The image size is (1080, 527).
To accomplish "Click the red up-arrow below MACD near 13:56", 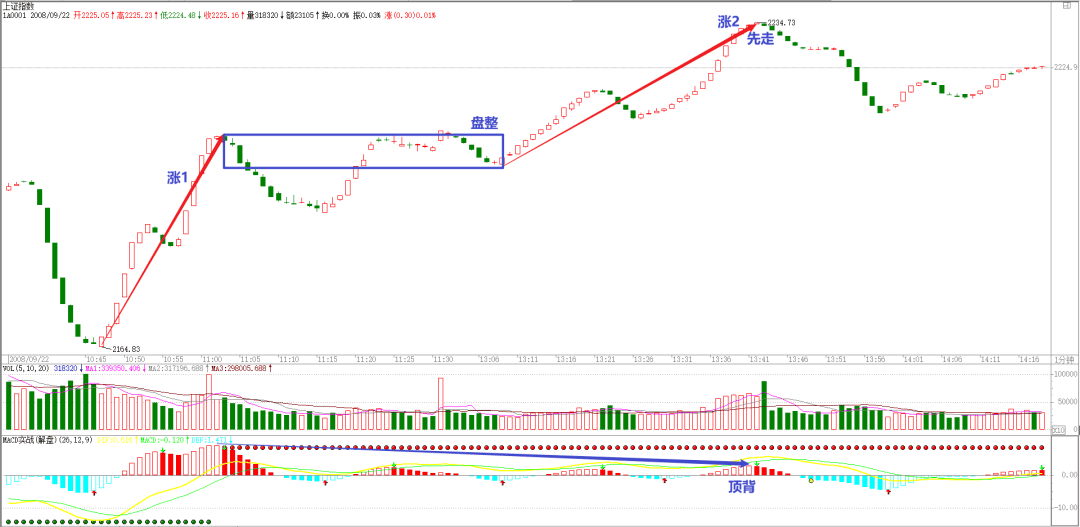I will point(888,491).
